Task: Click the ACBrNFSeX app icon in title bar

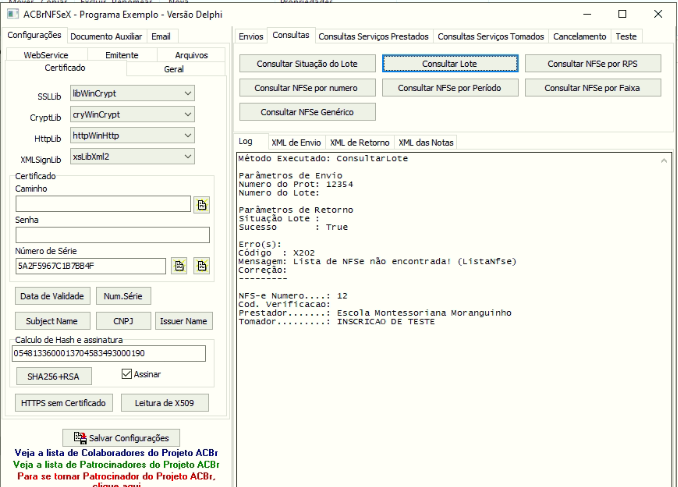Action: tap(13, 14)
